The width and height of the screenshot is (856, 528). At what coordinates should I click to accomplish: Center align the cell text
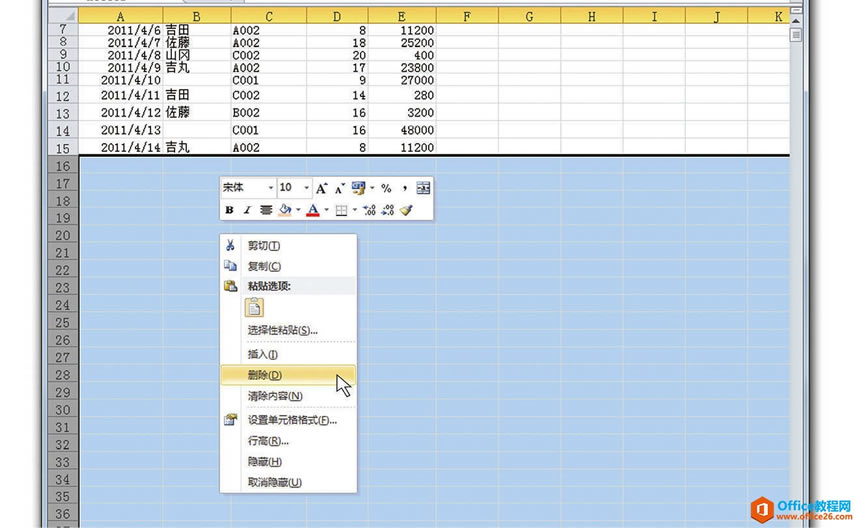point(266,210)
